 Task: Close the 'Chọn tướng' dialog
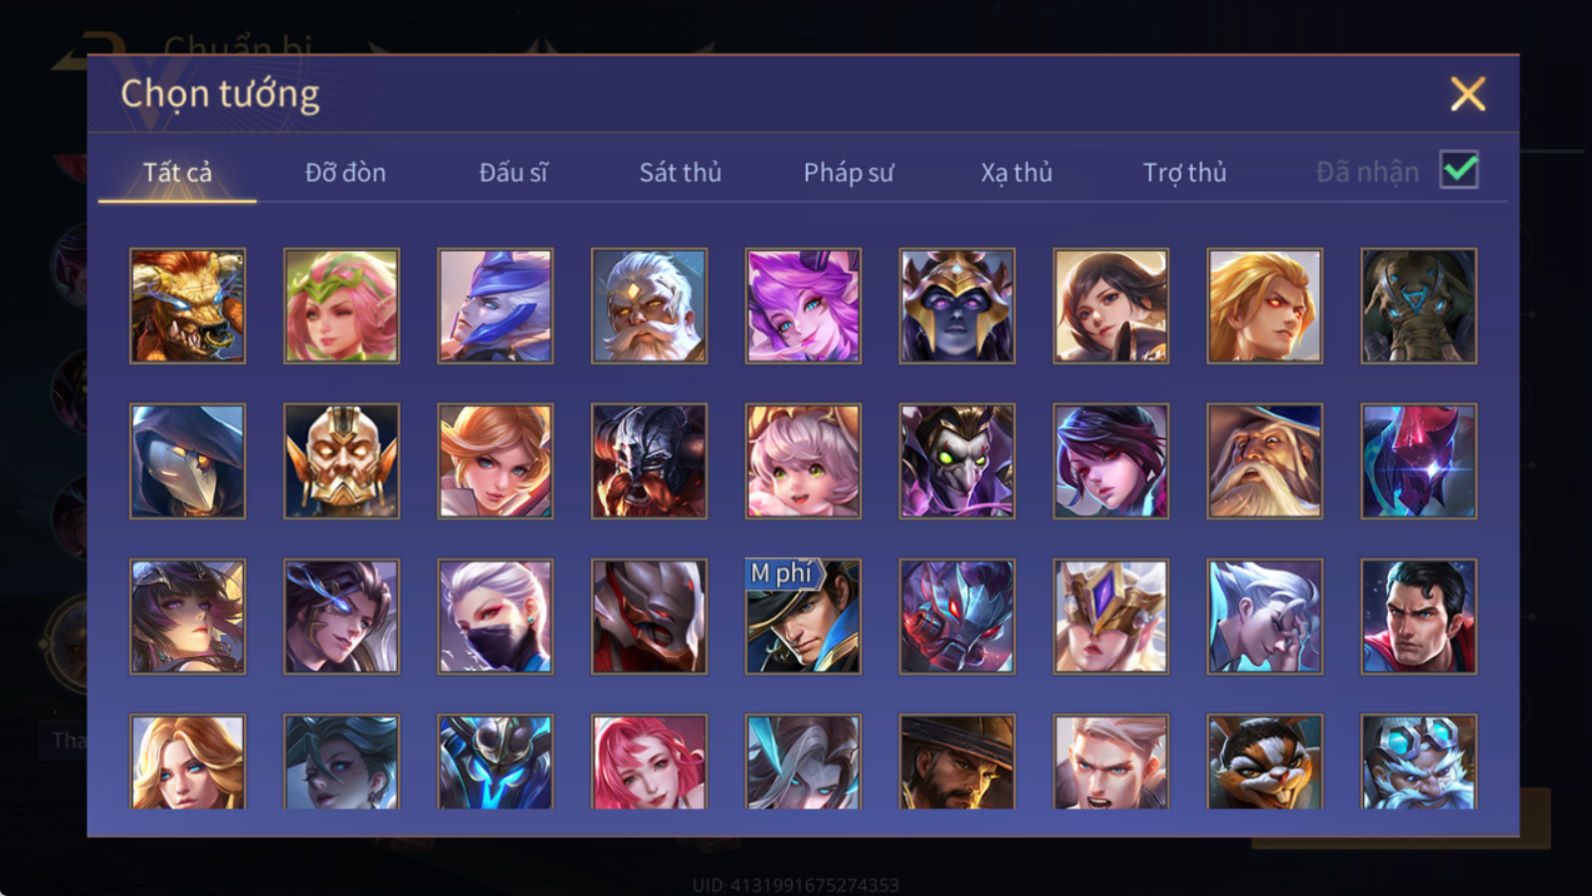1467,94
